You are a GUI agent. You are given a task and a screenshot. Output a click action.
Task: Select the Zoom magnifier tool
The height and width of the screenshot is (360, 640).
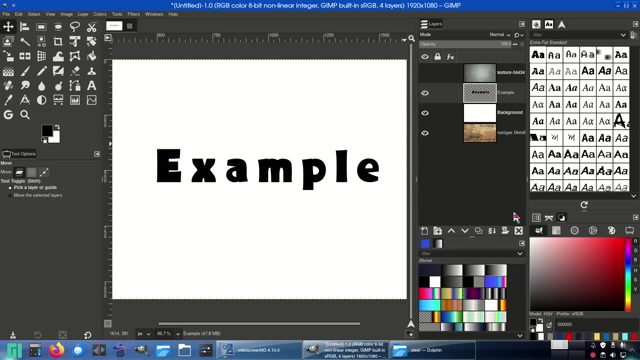tap(25, 115)
